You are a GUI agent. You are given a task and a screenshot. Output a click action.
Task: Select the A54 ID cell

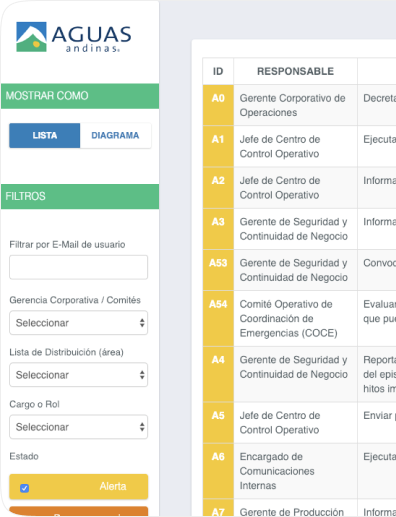(x=218, y=318)
